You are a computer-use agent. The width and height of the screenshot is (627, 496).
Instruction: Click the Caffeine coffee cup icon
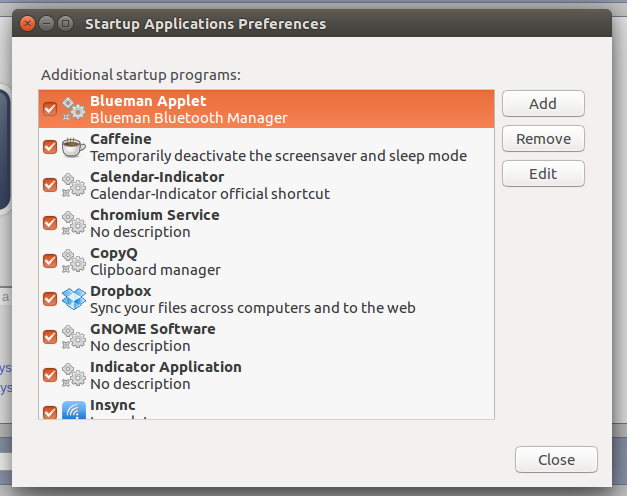[x=74, y=147]
